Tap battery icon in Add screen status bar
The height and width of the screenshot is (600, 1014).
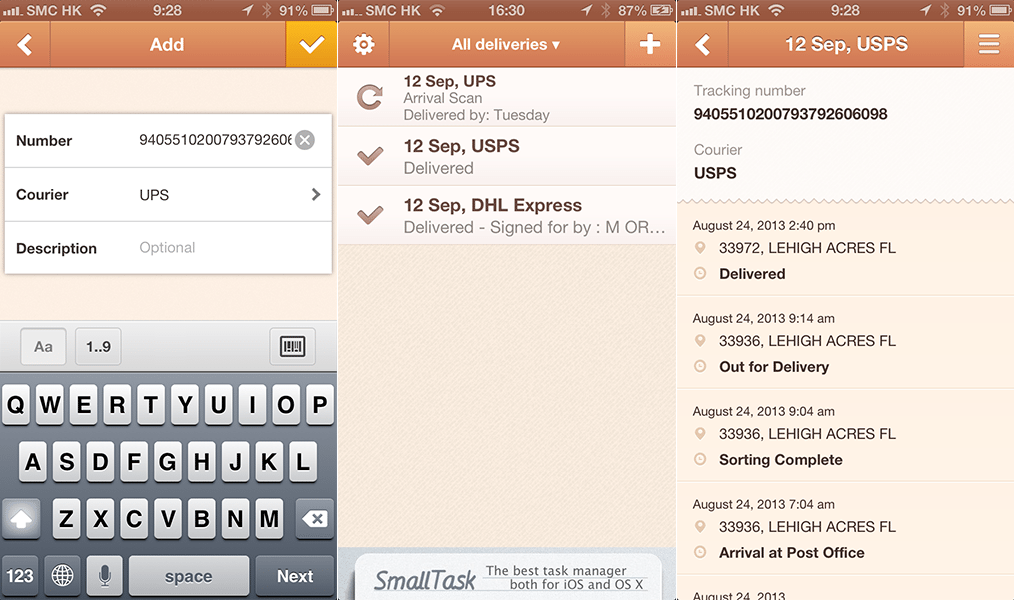tap(323, 10)
